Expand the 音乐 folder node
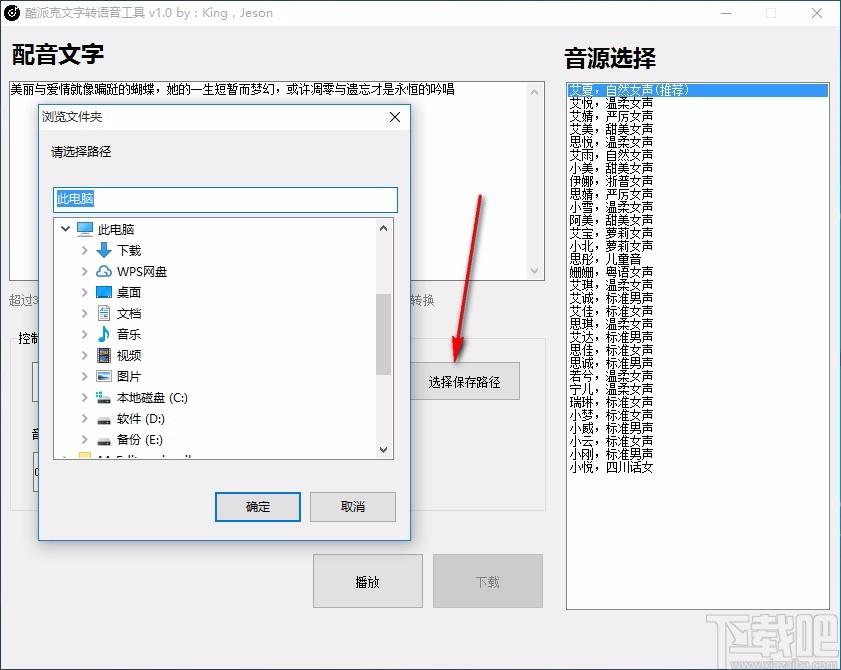This screenshot has width=841, height=670. [84, 334]
